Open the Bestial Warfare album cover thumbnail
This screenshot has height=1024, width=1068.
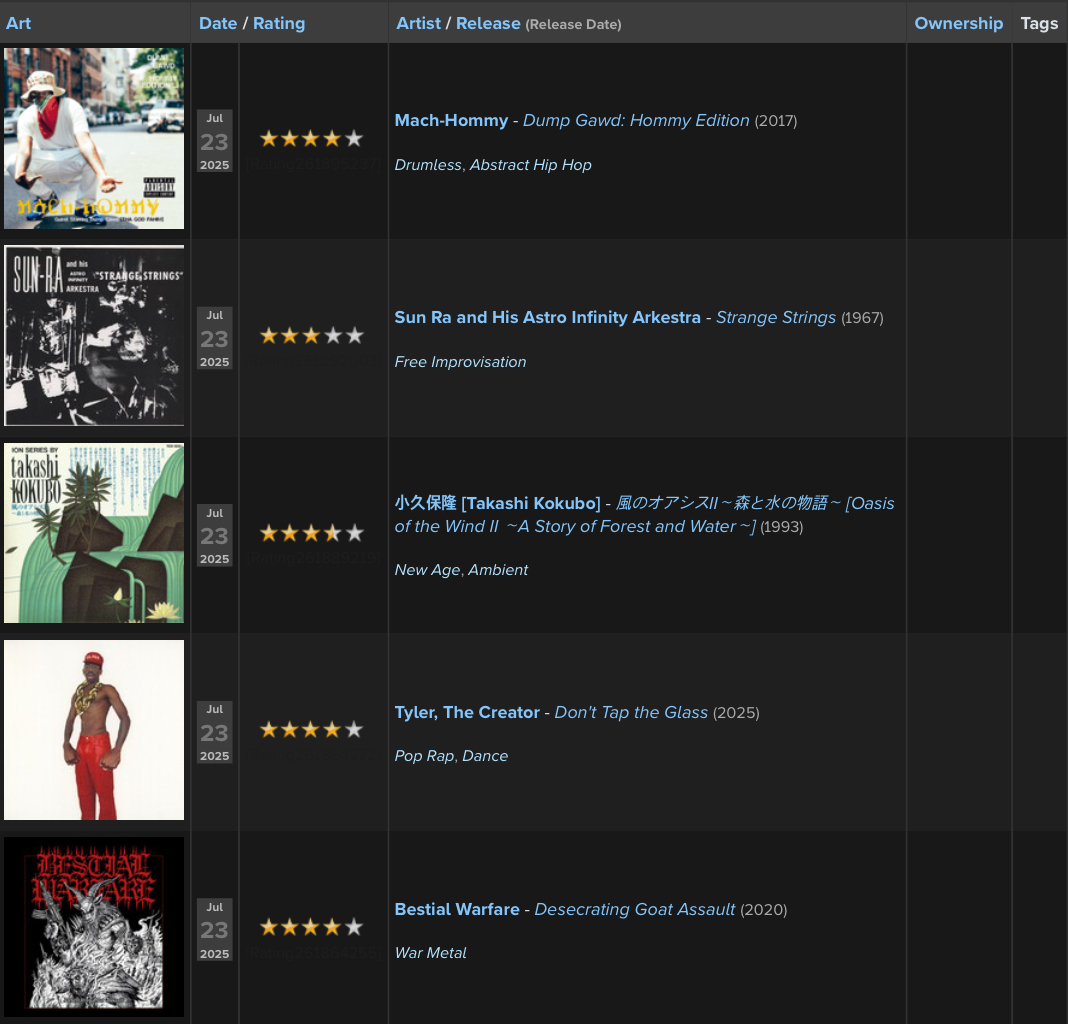point(94,927)
